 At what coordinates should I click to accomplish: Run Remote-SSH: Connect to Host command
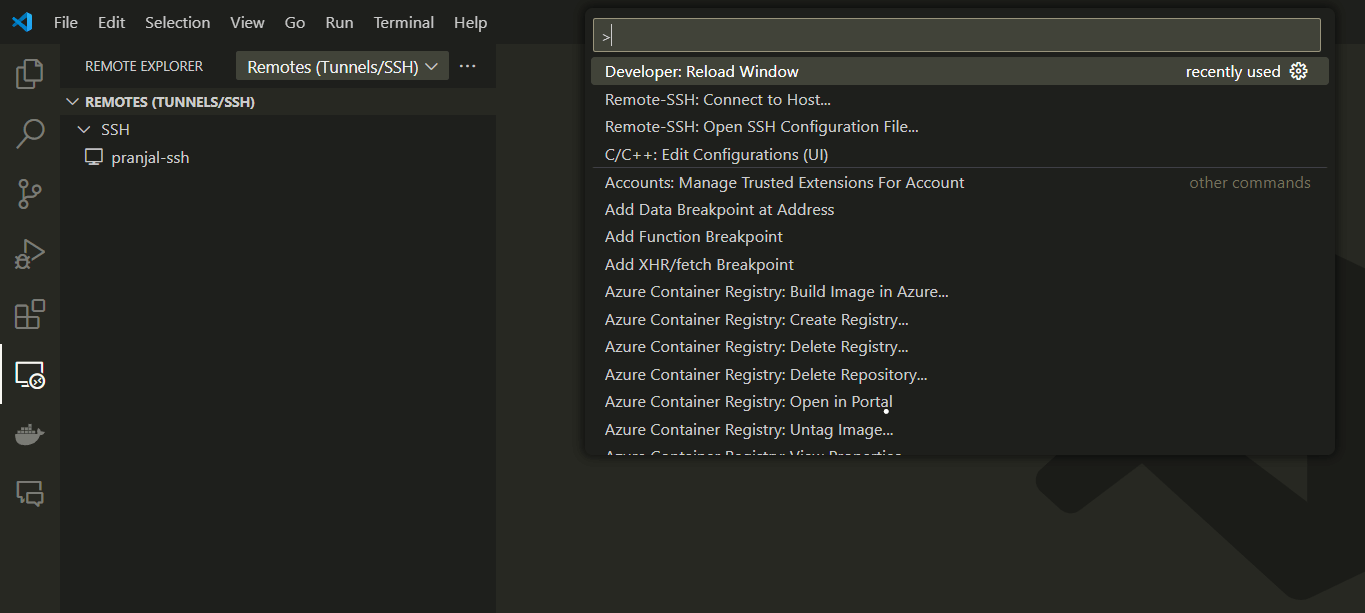(x=717, y=99)
